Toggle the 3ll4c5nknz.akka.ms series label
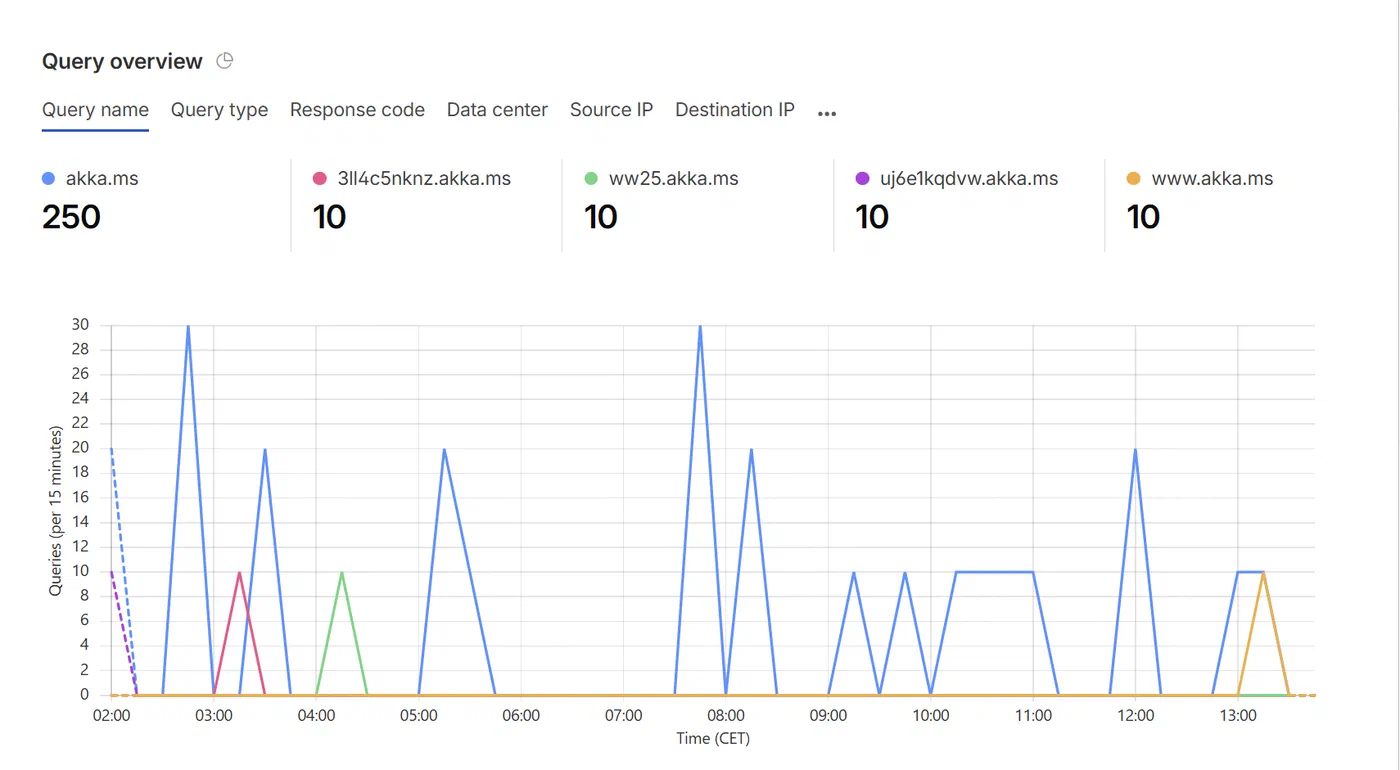 tap(425, 179)
